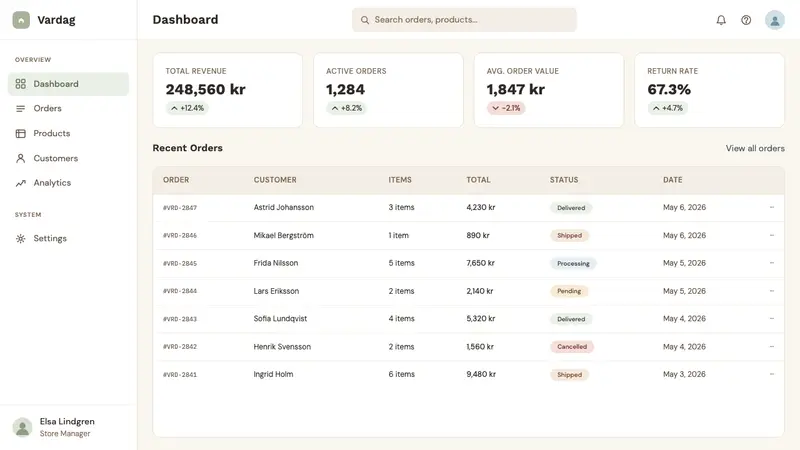Click customer name Ingrid Holm
The width and height of the screenshot is (800, 450).
[x=273, y=374]
